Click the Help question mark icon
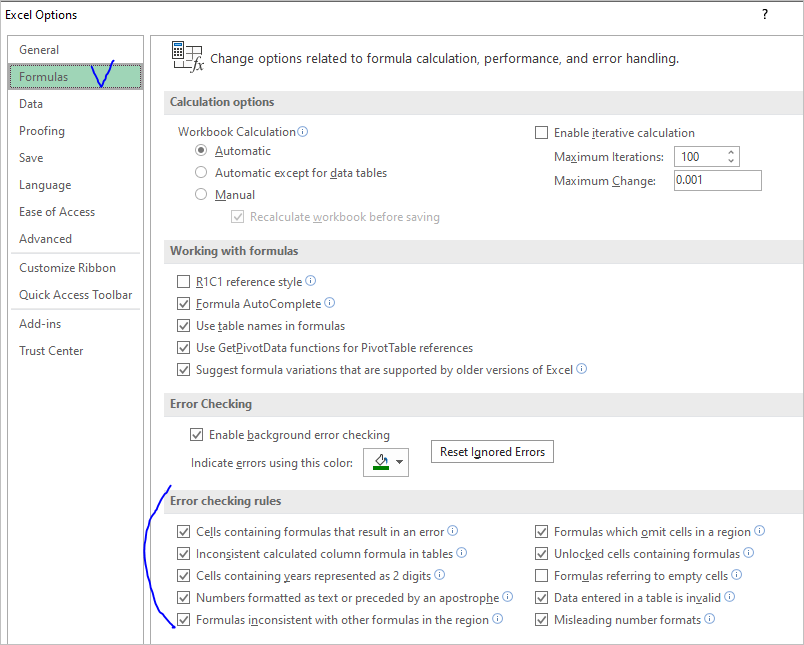The height and width of the screenshot is (645, 804). [x=765, y=14]
